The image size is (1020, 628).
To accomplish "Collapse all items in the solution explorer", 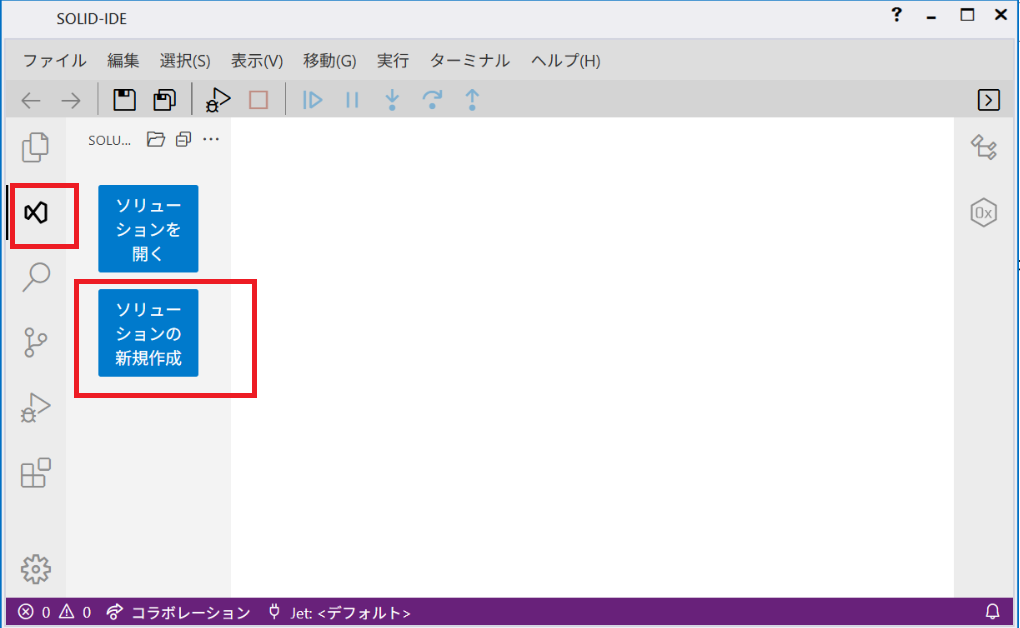I will pyautogui.click(x=183, y=139).
